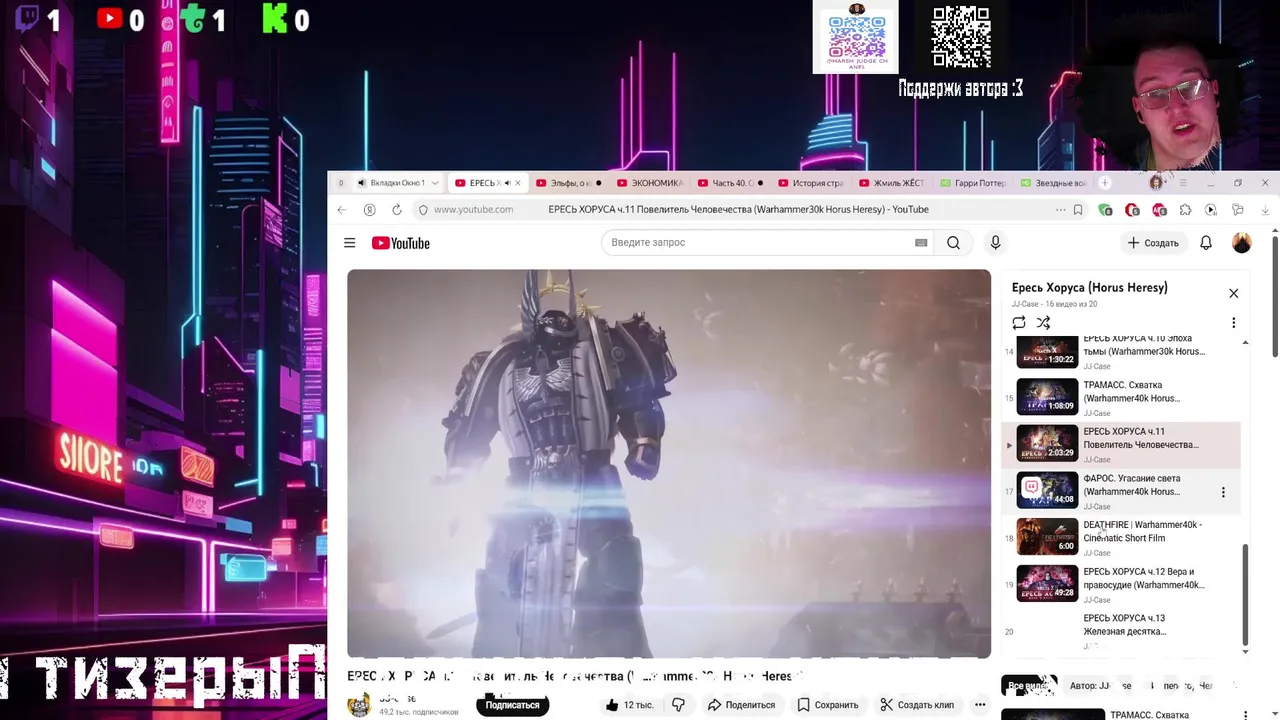Click the playlist panel scrollbar

pyautogui.click(x=1245, y=595)
